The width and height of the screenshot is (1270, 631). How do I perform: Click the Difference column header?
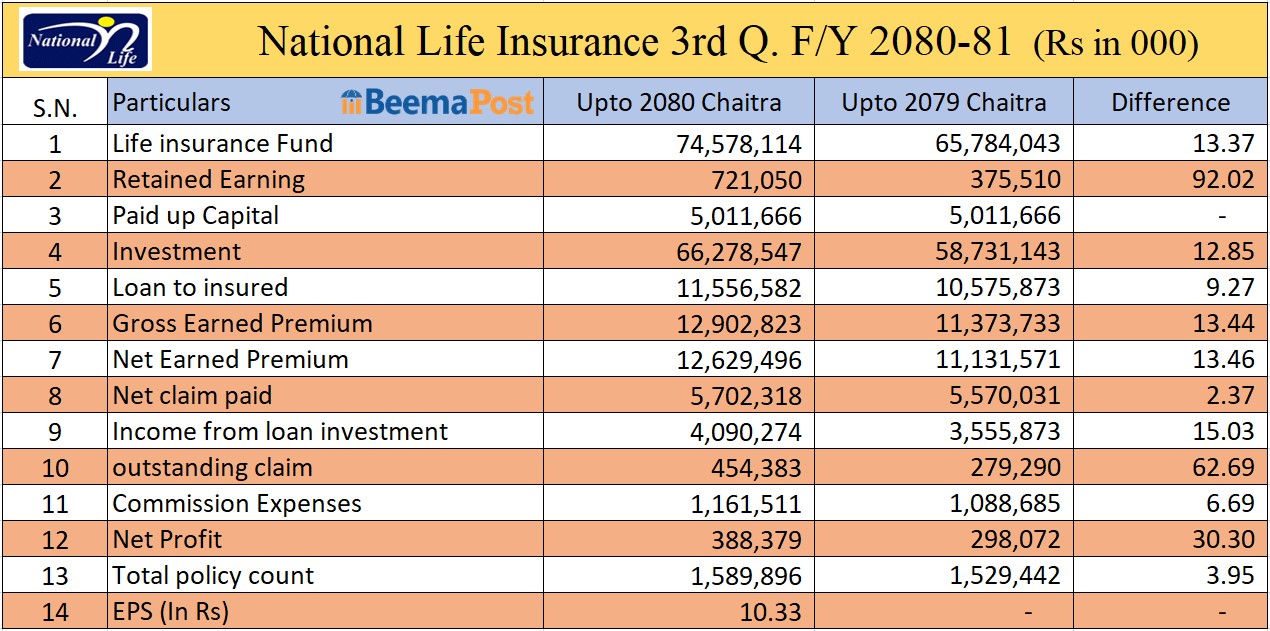[x=1170, y=103]
